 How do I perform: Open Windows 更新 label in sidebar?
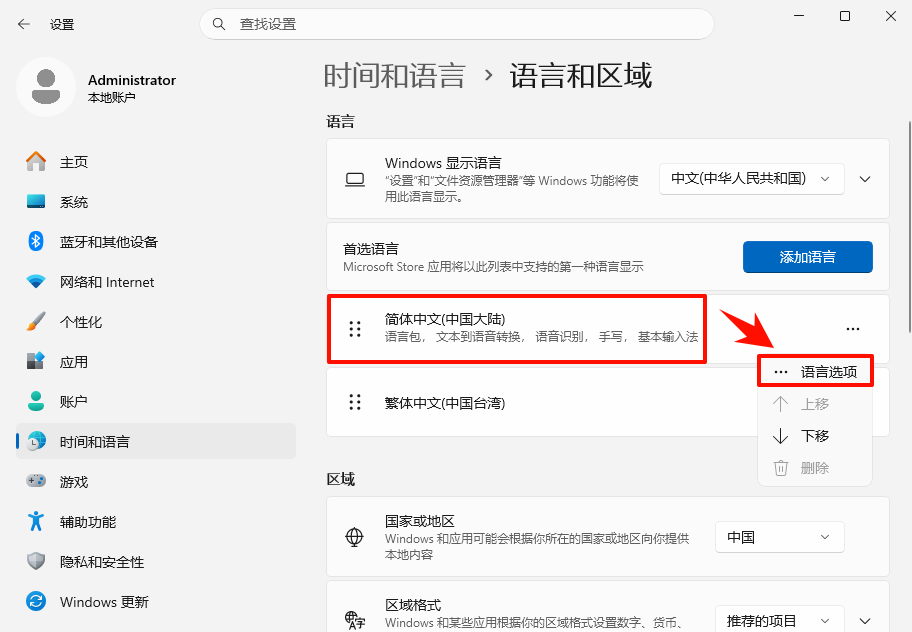point(104,602)
